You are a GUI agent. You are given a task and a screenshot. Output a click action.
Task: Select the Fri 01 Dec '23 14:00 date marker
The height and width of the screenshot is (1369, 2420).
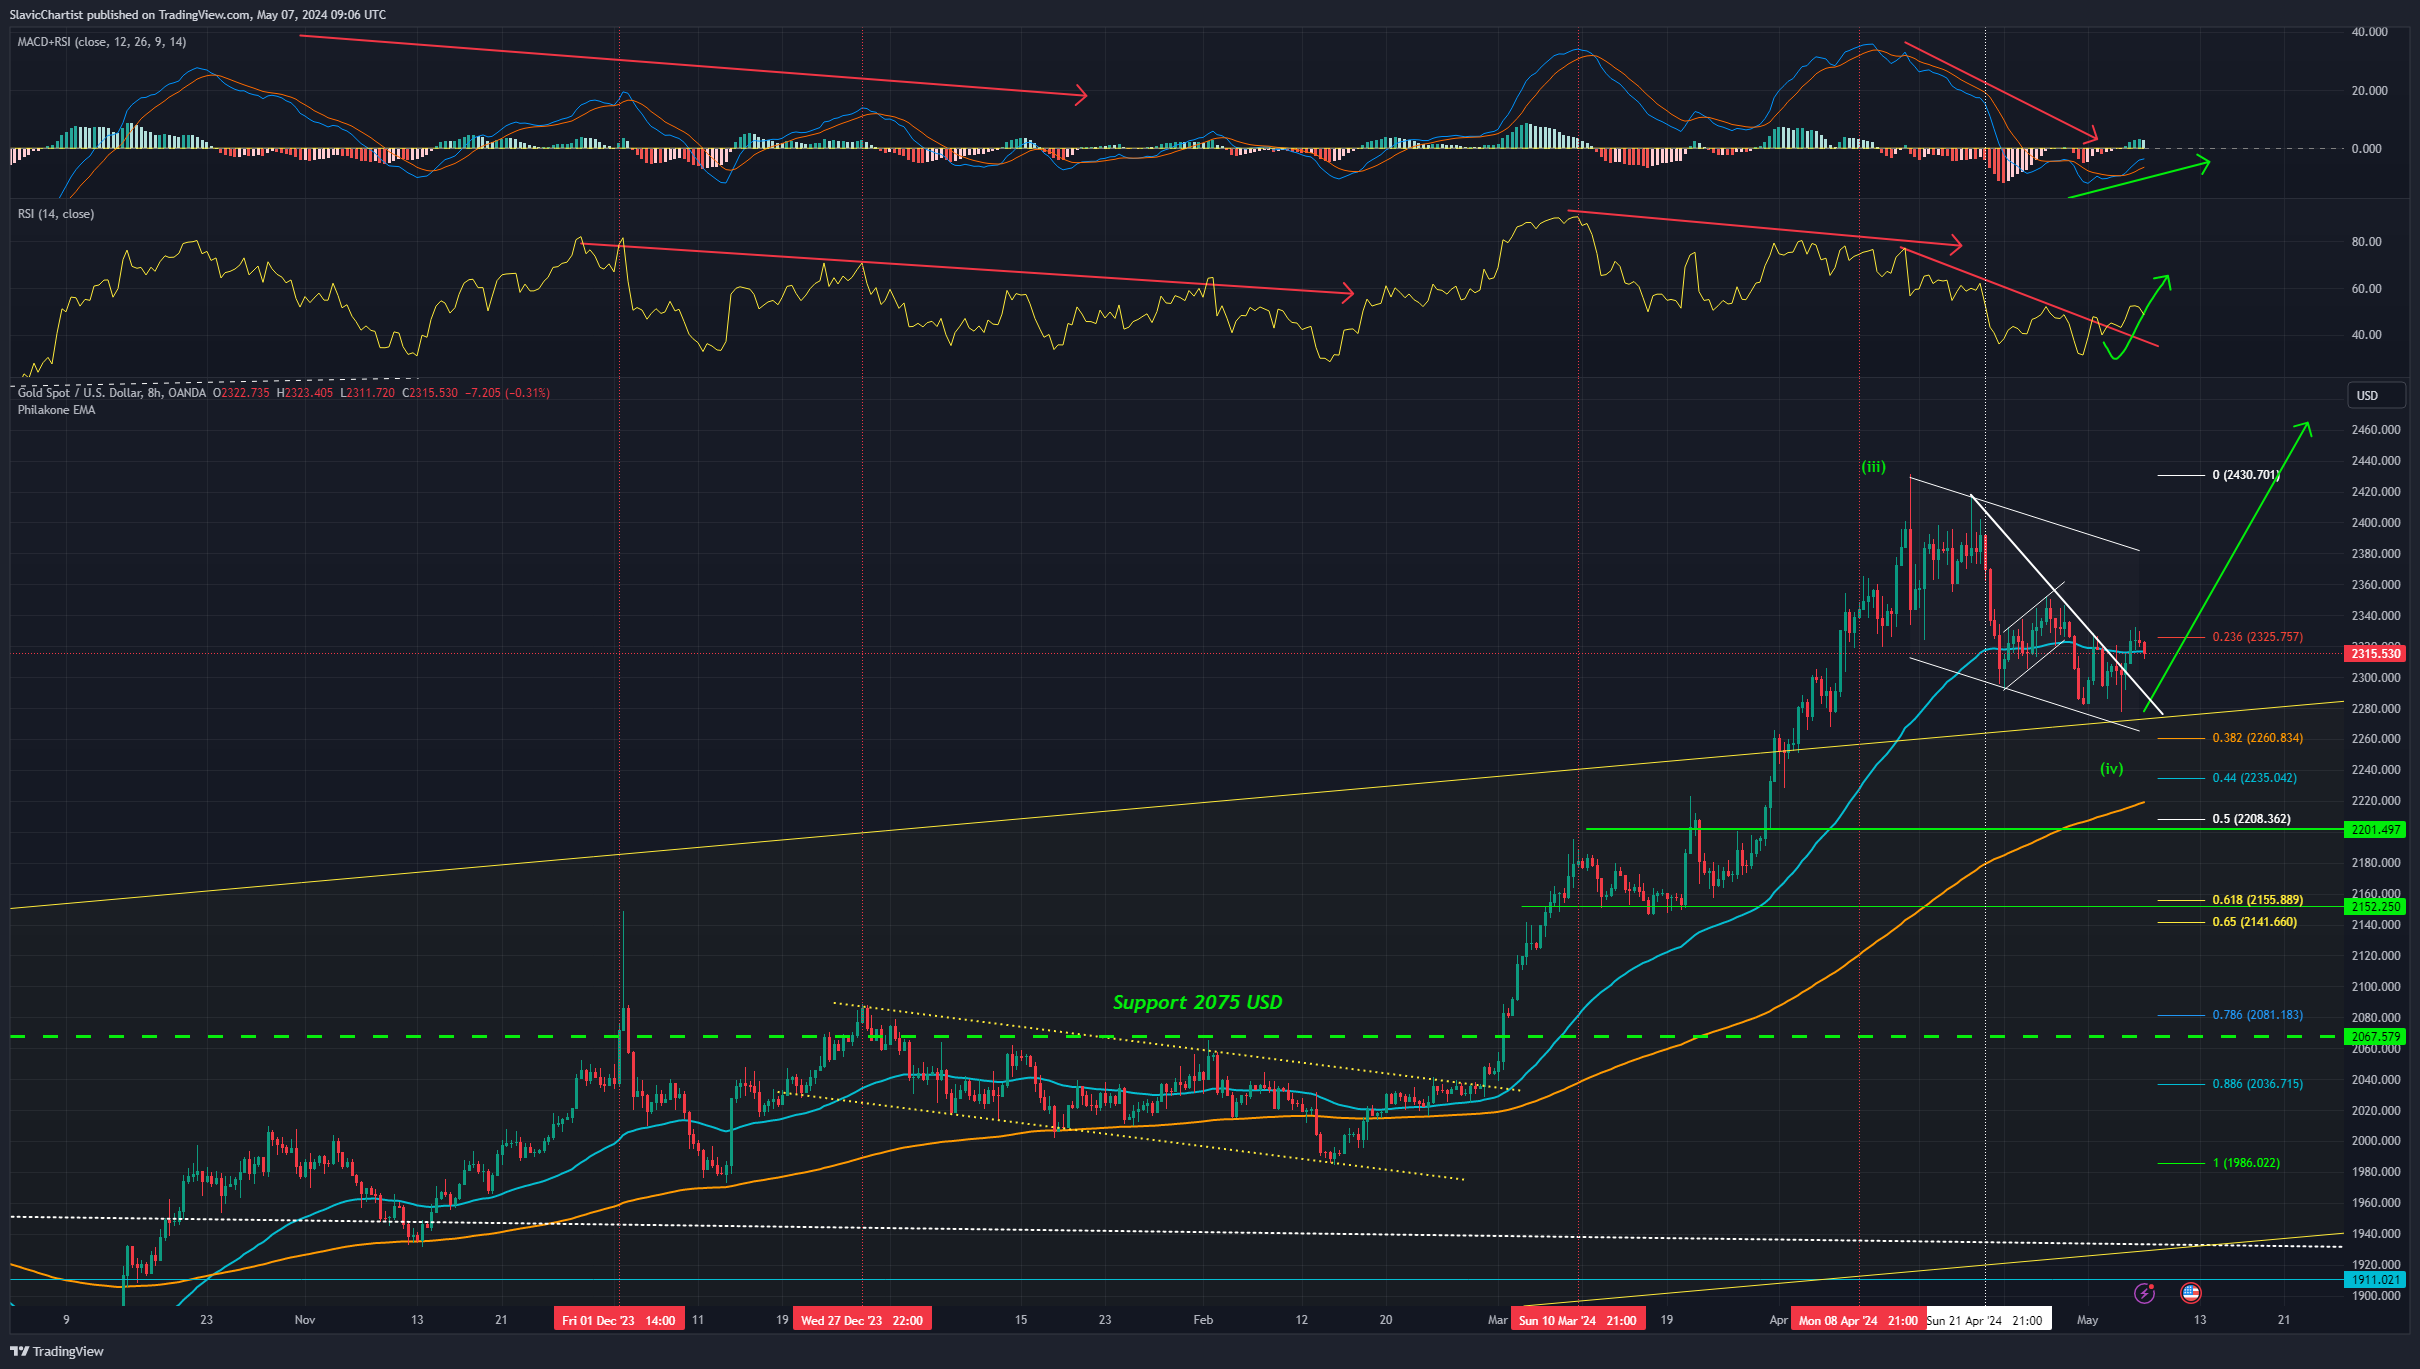(x=619, y=1320)
